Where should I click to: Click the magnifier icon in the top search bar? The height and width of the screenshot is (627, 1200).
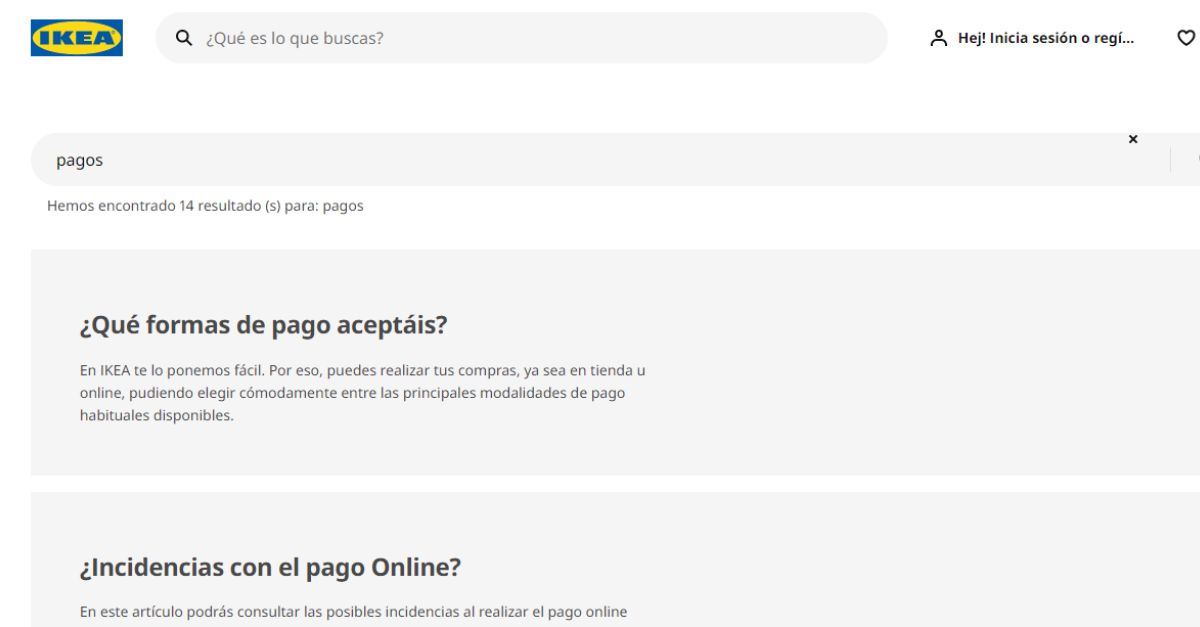[x=184, y=38]
